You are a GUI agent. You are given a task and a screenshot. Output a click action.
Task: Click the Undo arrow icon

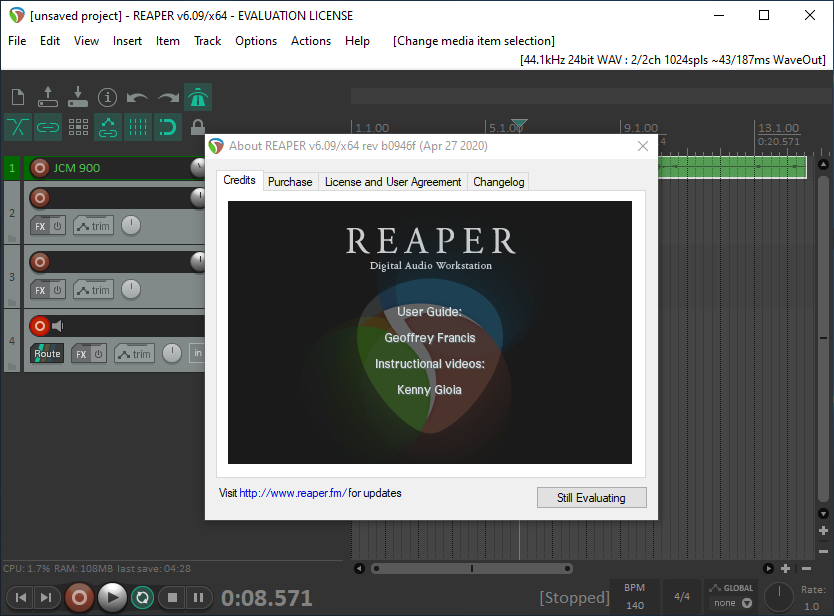tap(137, 97)
